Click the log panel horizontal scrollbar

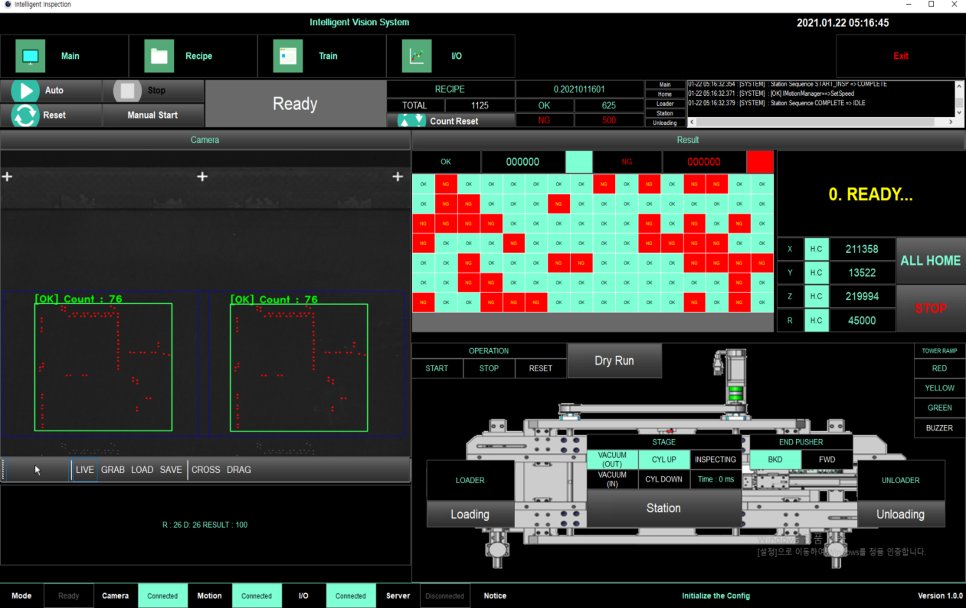821,122
